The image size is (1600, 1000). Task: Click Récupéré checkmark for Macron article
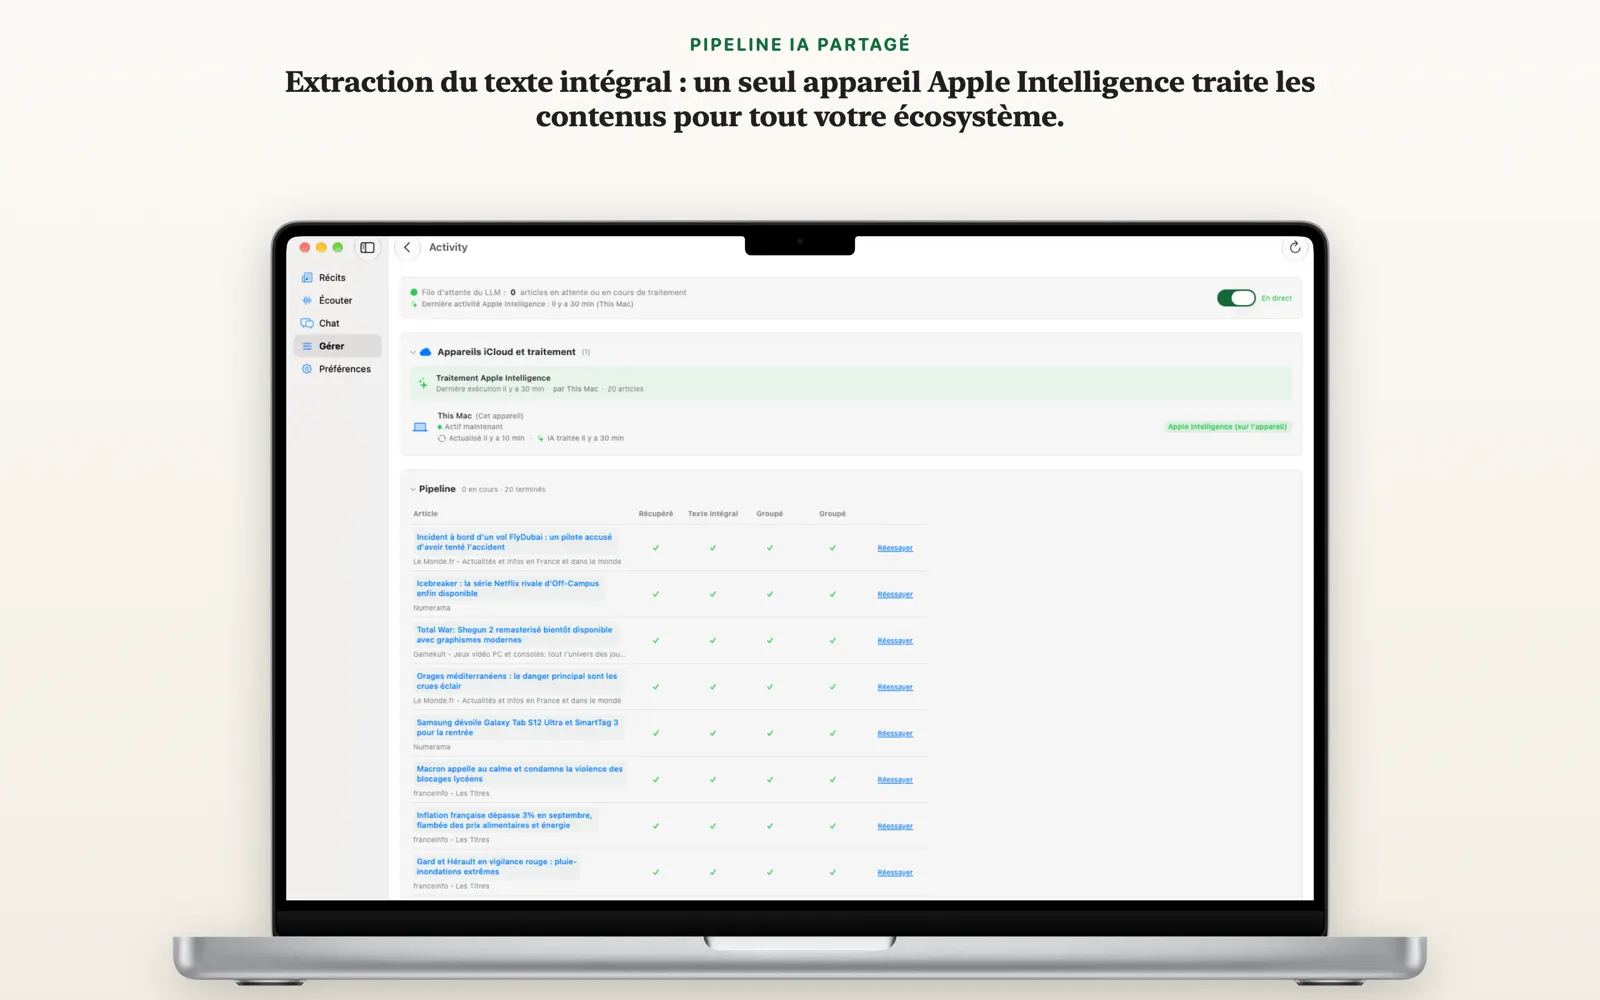pos(656,780)
